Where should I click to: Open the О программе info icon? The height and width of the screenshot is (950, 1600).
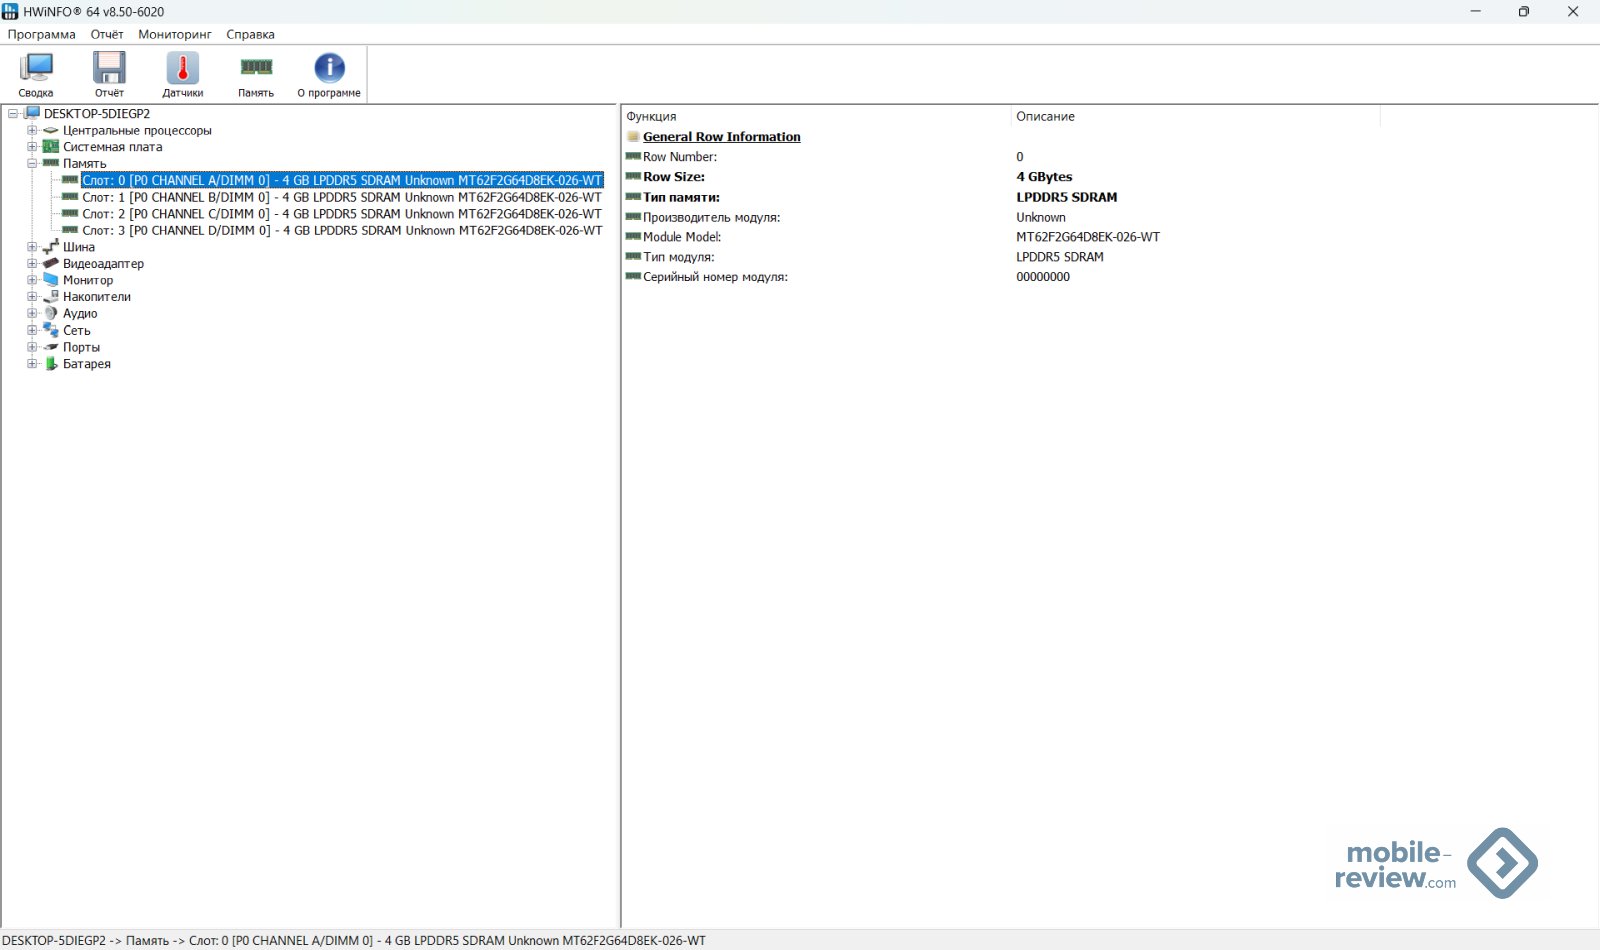click(x=329, y=68)
